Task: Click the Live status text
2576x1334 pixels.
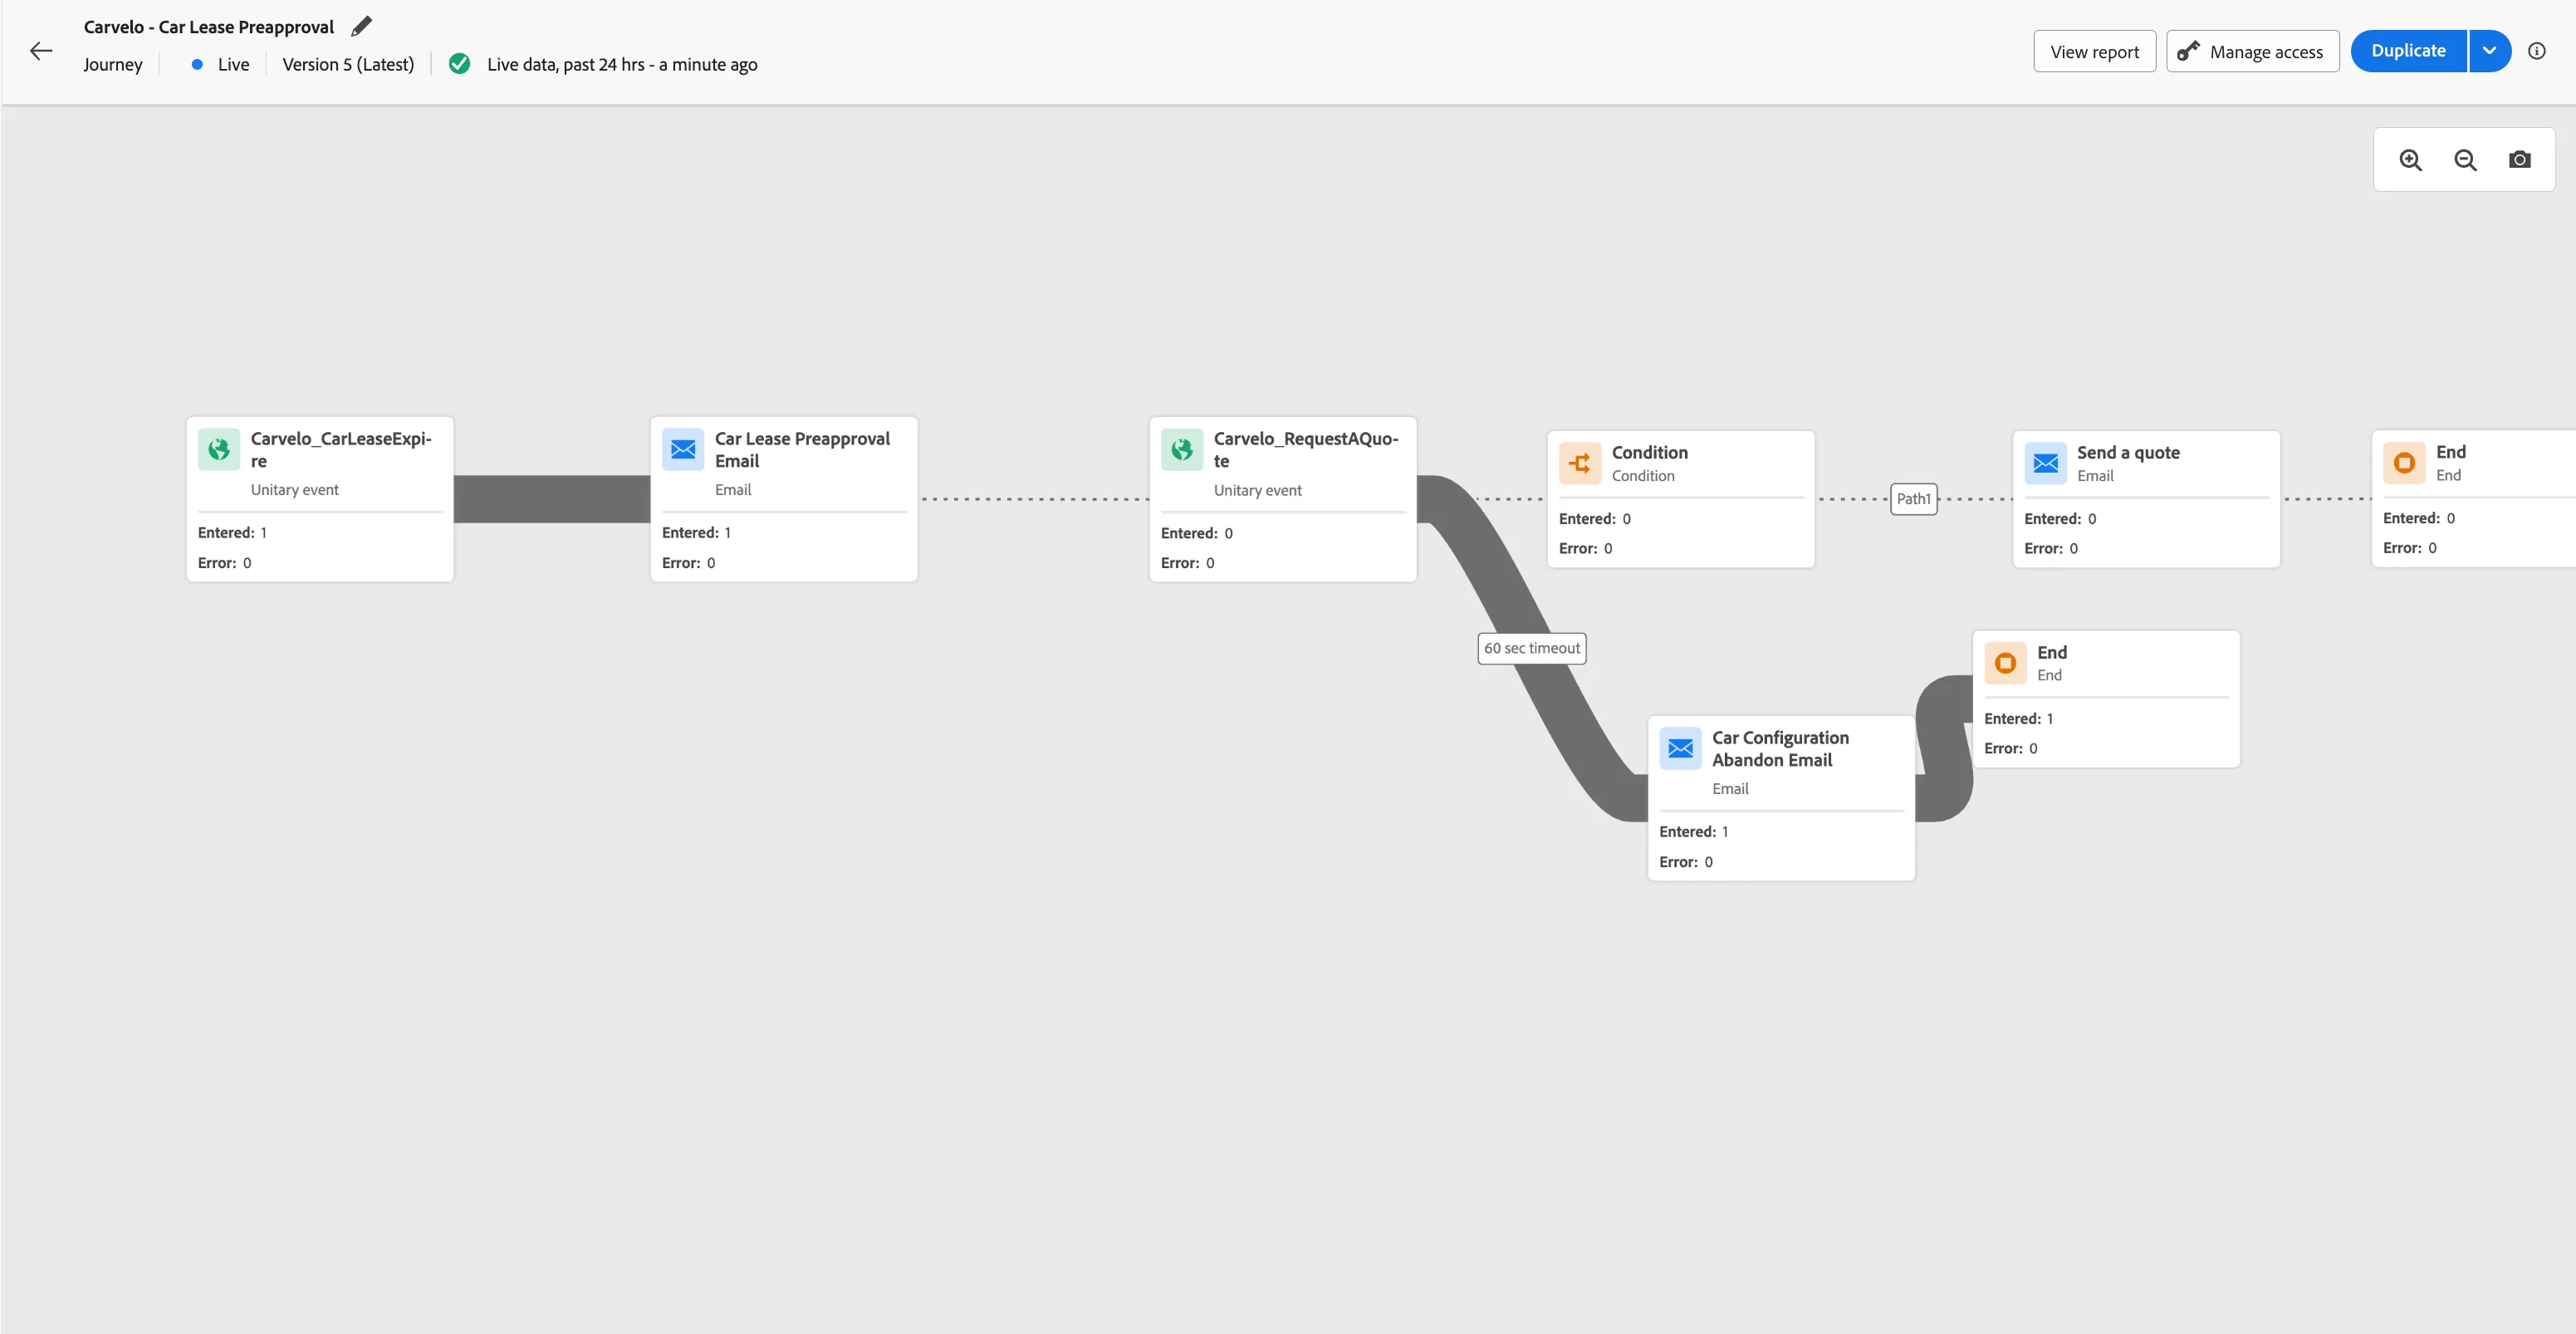Action: [233, 64]
